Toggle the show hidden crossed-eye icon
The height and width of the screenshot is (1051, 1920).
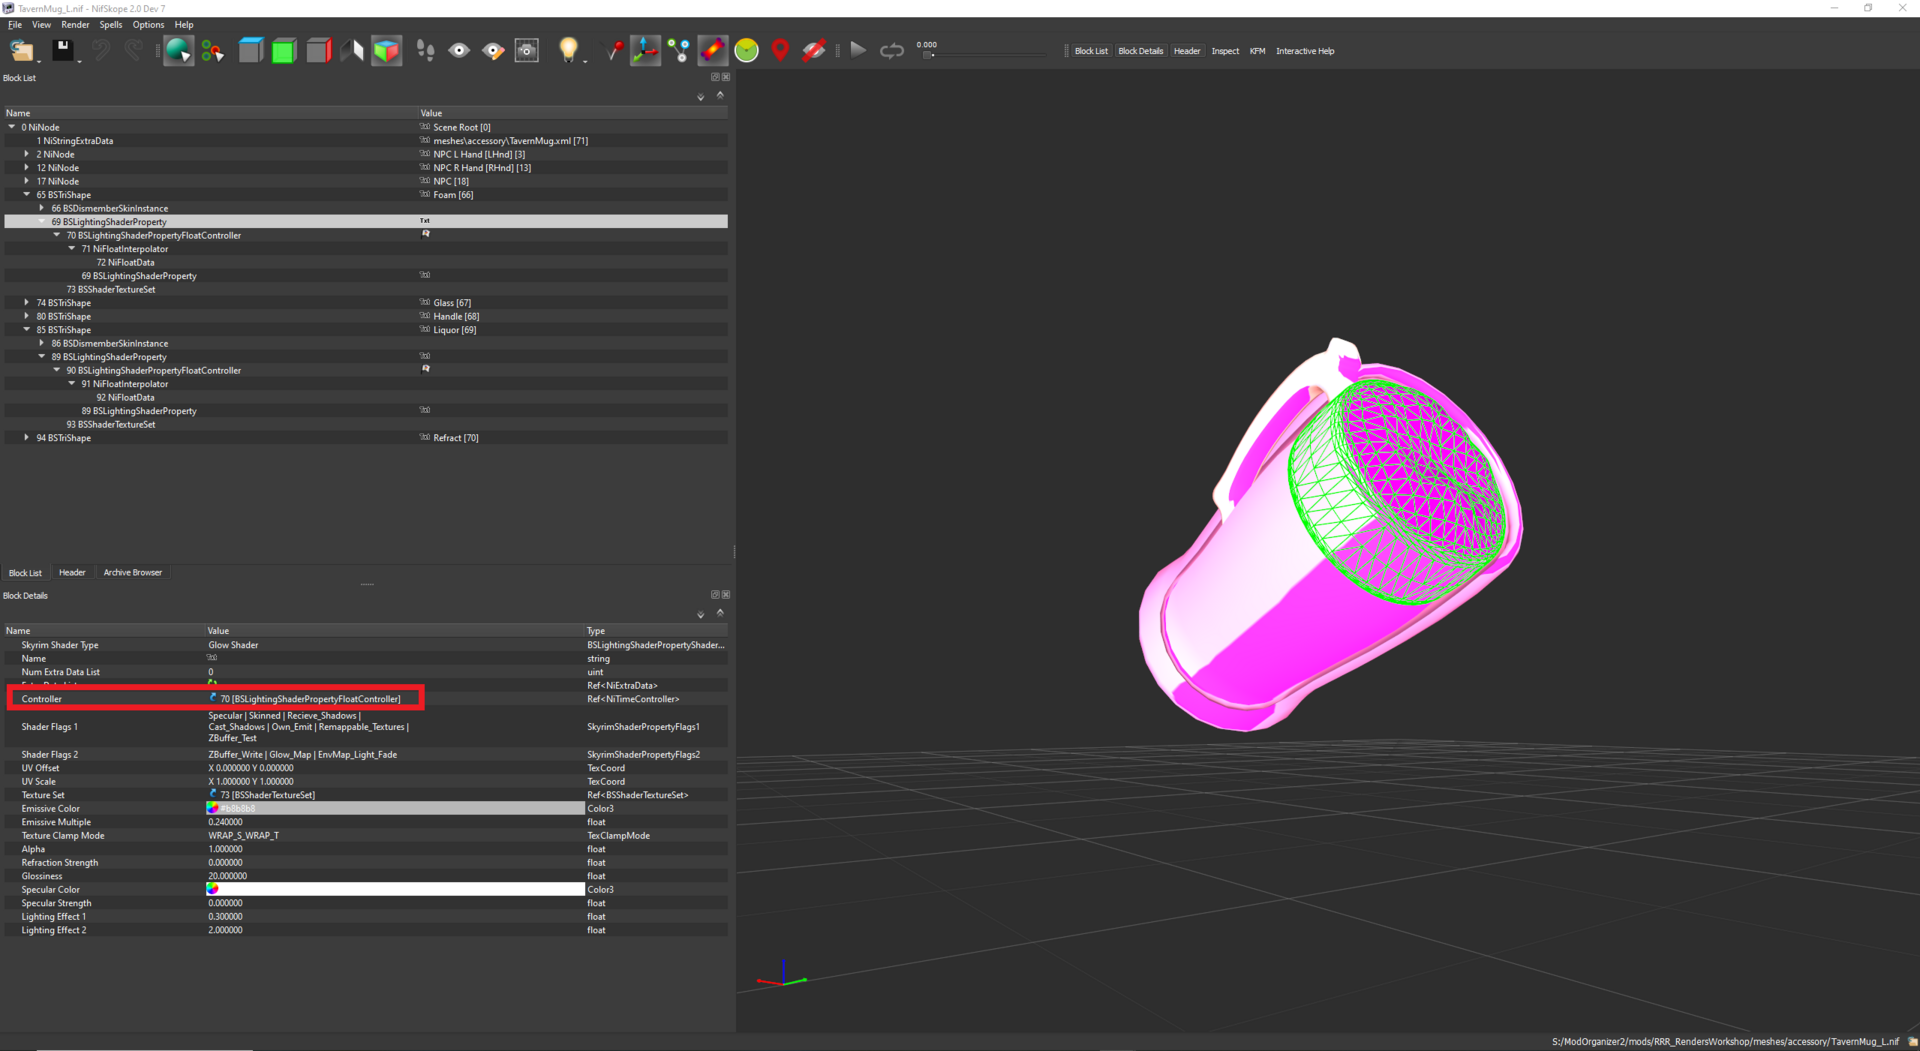point(814,50)
